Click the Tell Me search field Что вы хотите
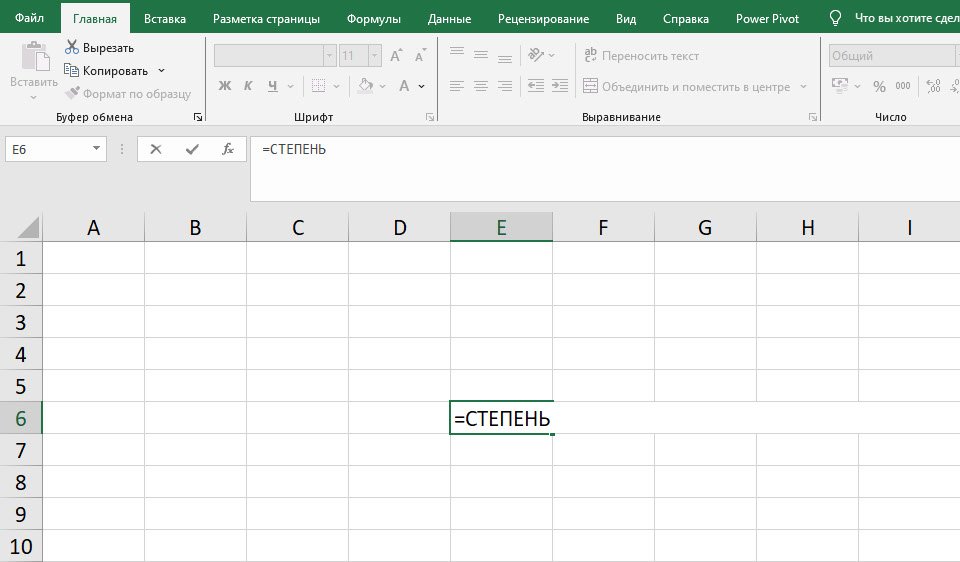 pyautogui.click(x=906, y=18)
